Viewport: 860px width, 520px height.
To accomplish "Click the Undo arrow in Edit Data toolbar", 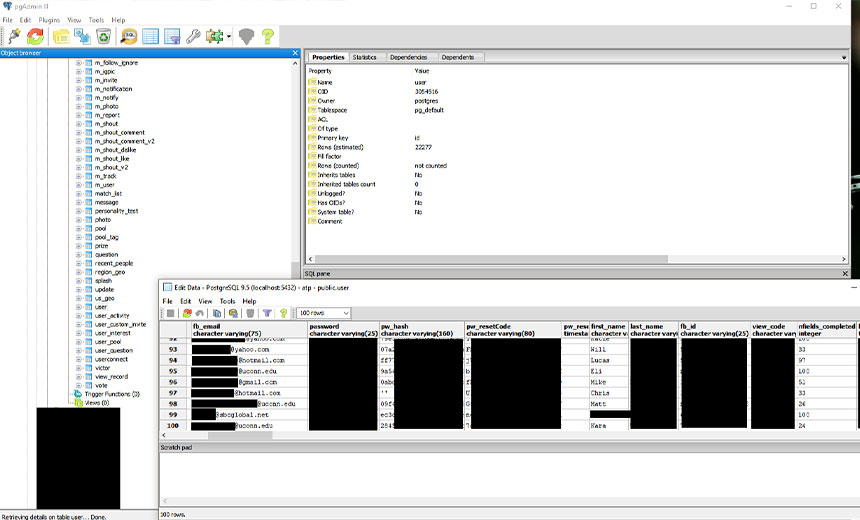I will pyautogui.click(x=200, y=313).
